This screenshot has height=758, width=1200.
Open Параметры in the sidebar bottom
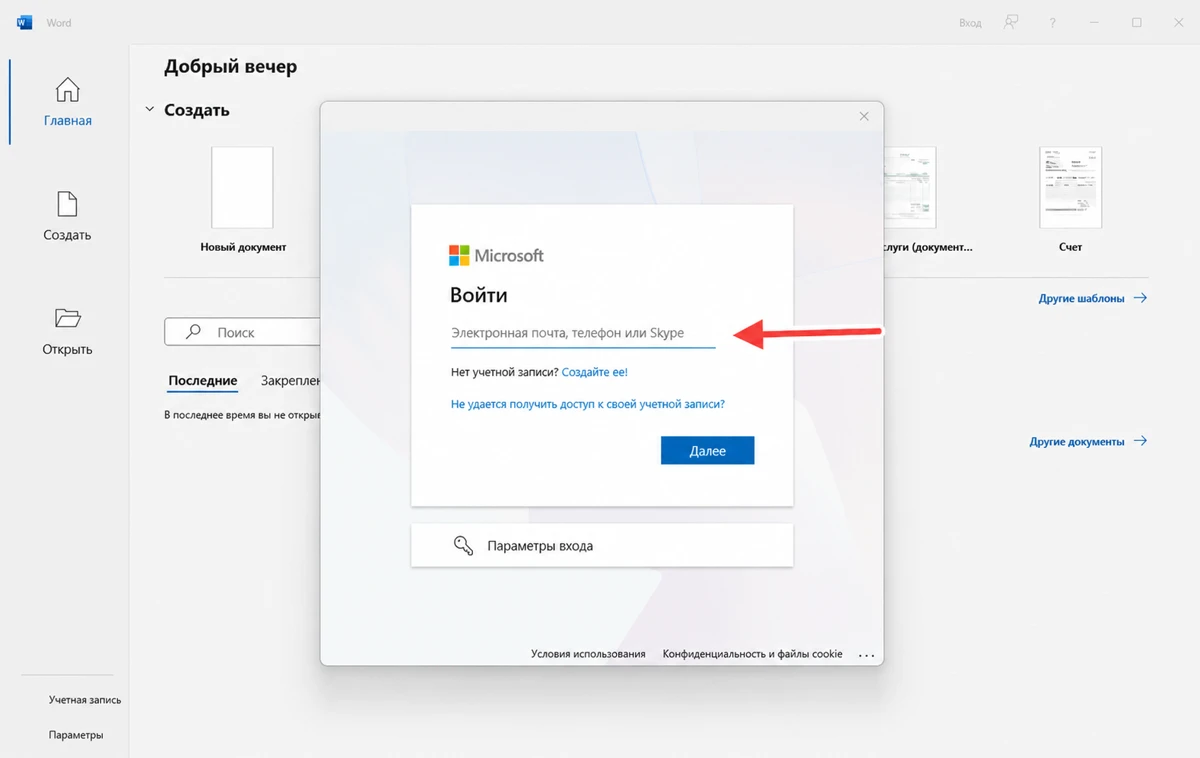point(76,735)
